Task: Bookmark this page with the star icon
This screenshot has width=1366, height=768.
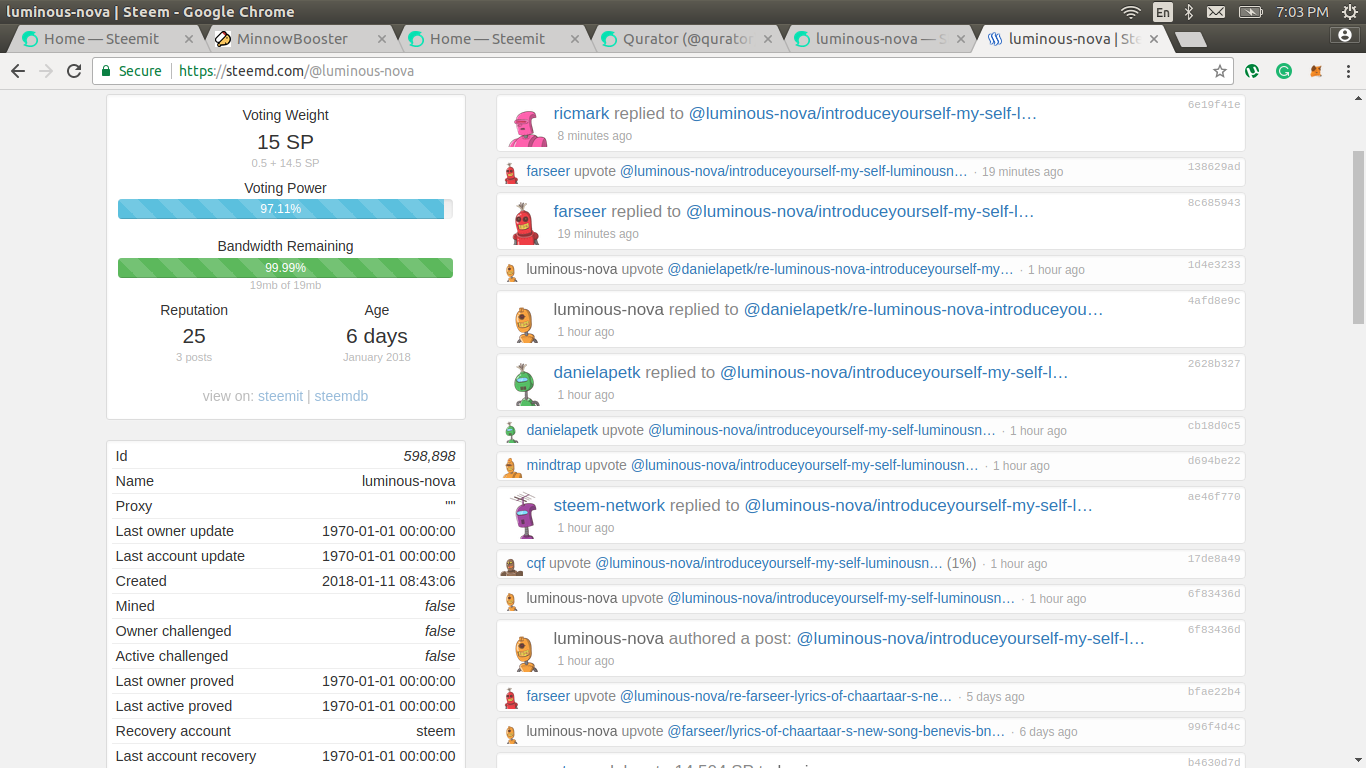Action: (x=1220, y=71)
